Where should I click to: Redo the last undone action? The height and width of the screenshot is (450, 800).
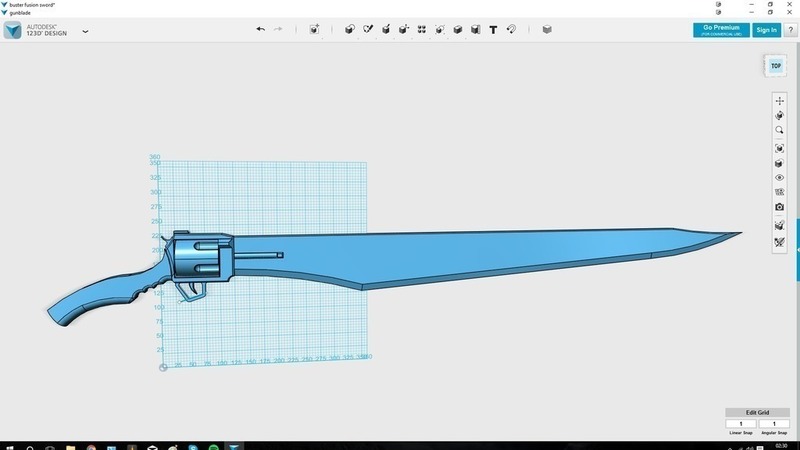[x=278, y=29]
